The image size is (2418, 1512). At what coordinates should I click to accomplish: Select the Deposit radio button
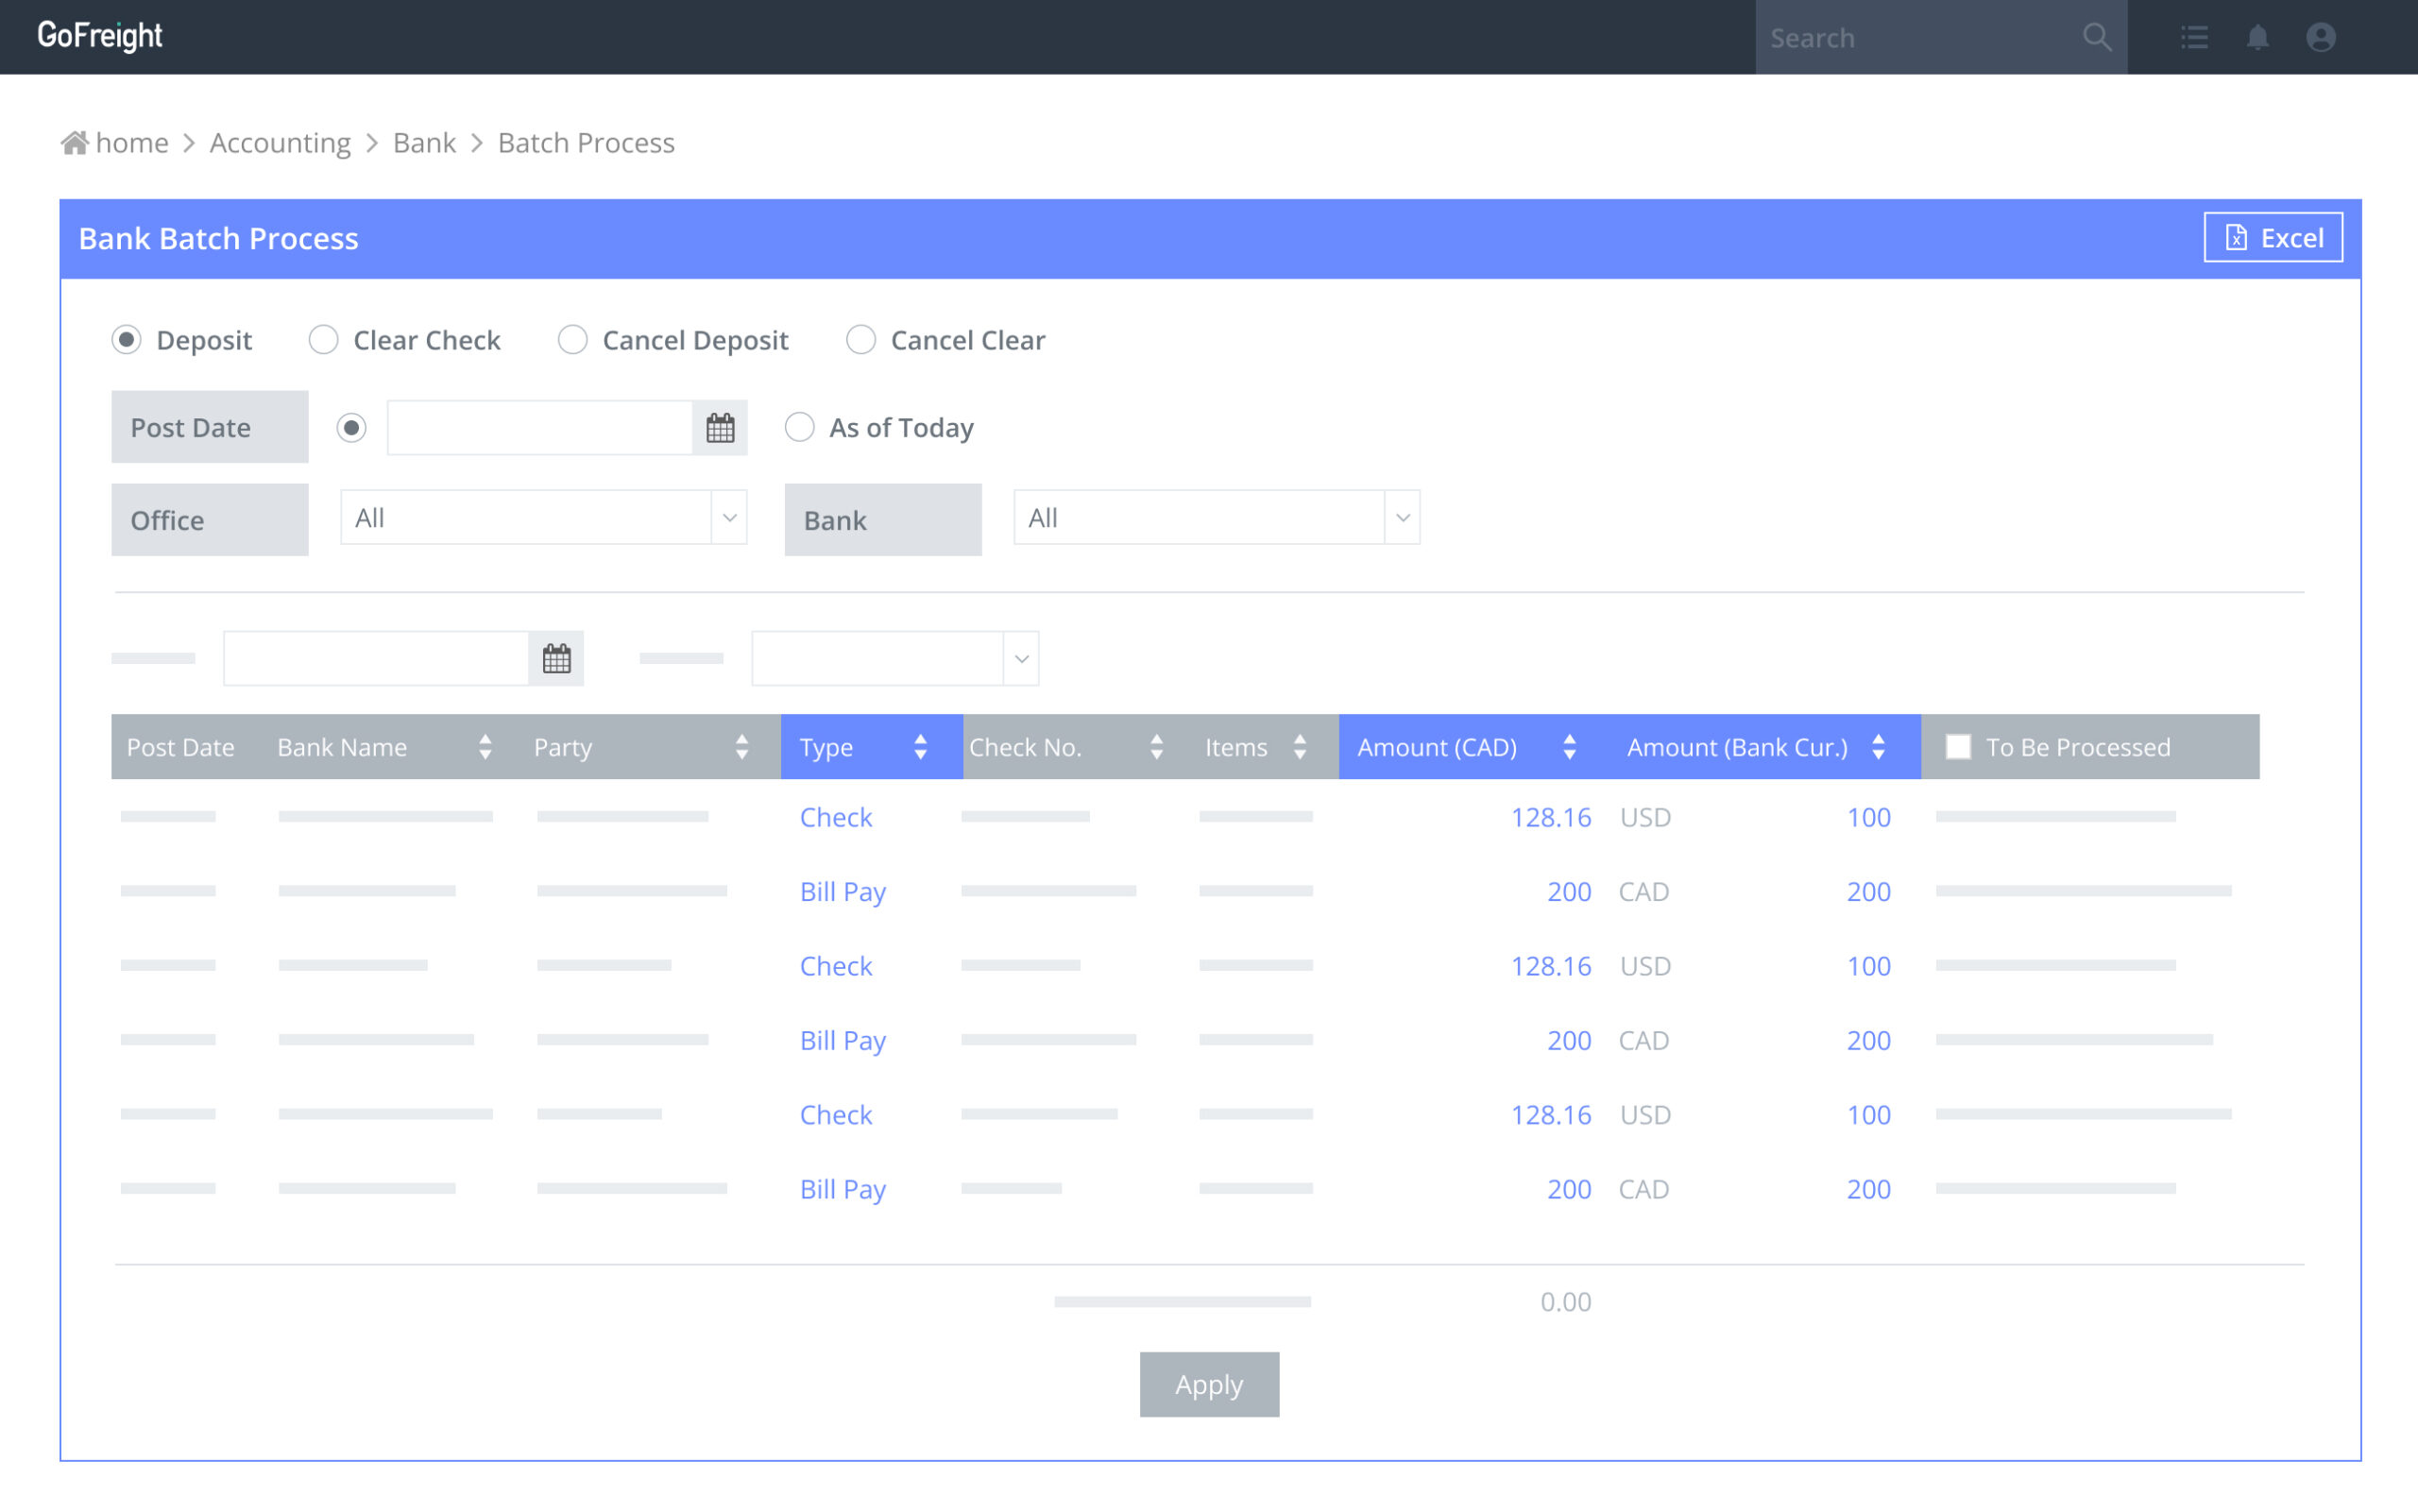click(130, 340)
